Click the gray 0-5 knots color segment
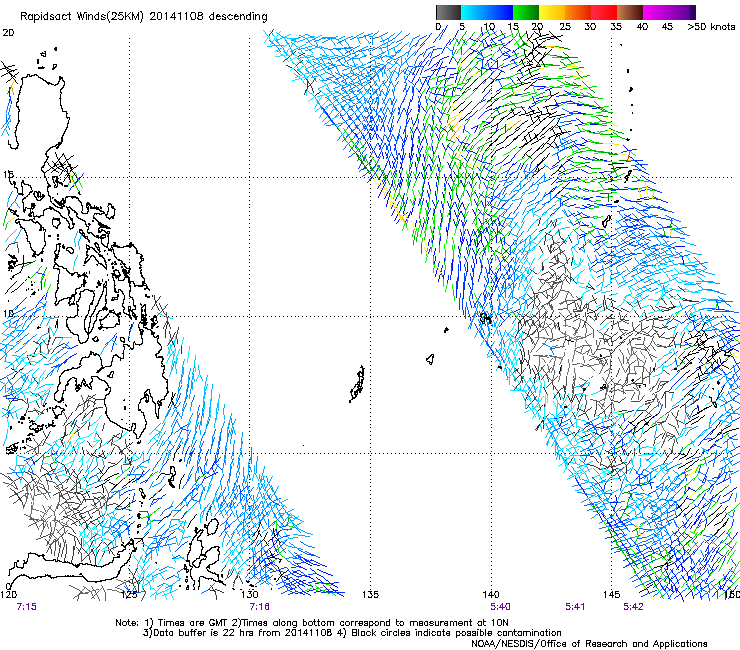Viewport: 740px width, 650px height. [448, 12]
